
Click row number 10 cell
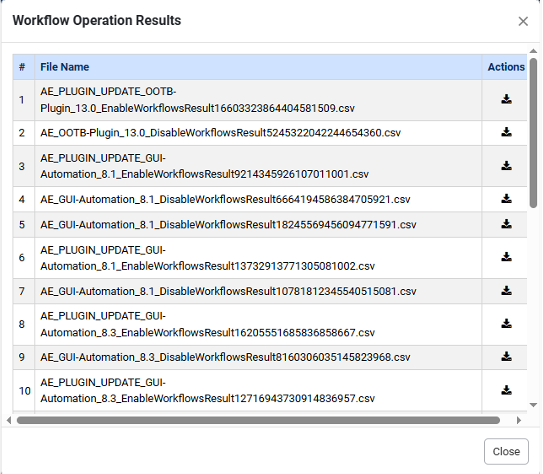(x=24, y=391)
